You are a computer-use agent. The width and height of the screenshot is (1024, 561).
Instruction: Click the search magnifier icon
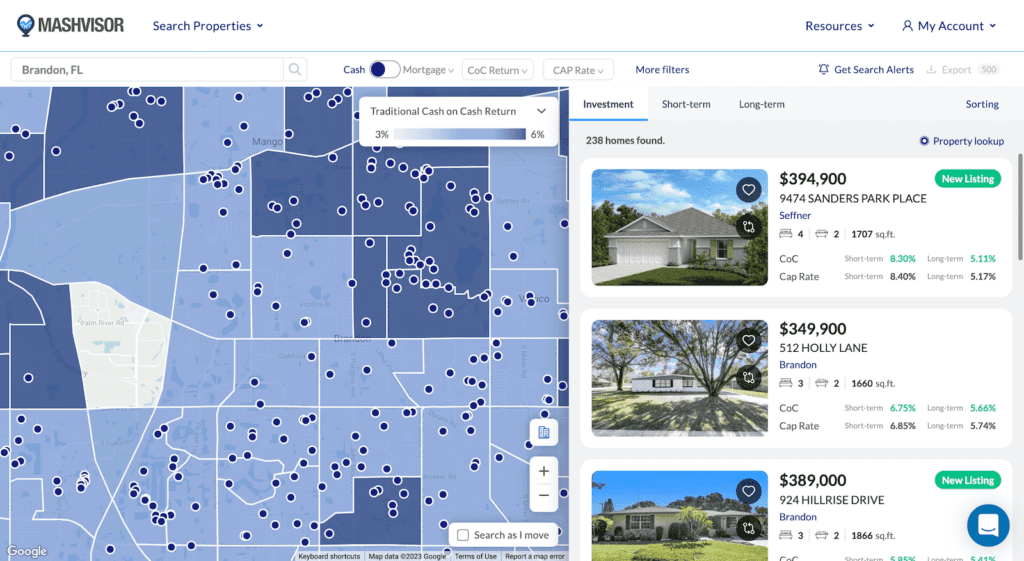295,69
